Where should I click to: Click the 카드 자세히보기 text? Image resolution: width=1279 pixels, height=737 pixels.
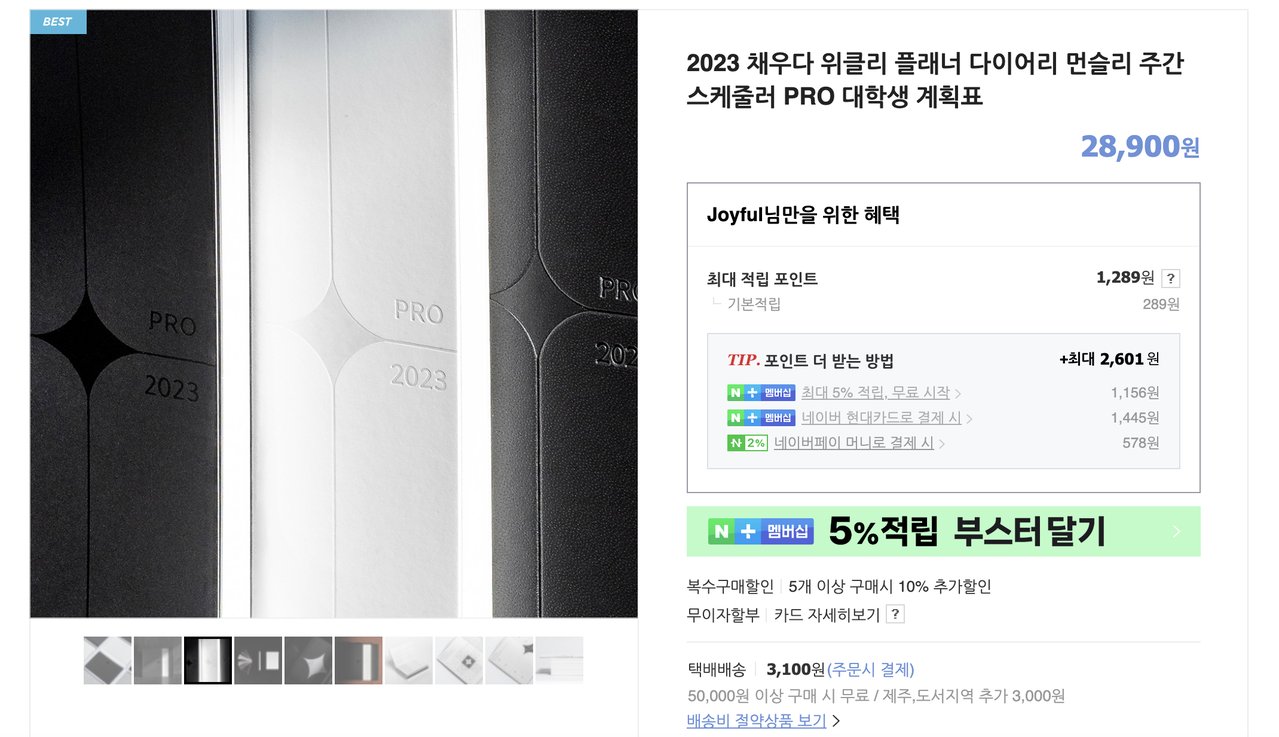(x=827, y=614)
